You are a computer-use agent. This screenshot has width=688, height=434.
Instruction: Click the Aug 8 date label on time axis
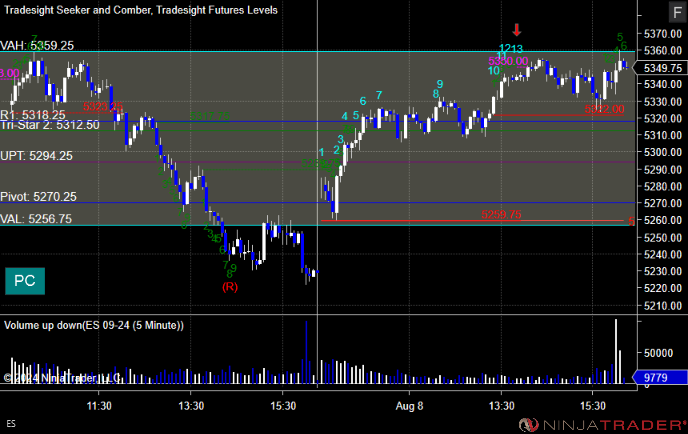point(409,406)
